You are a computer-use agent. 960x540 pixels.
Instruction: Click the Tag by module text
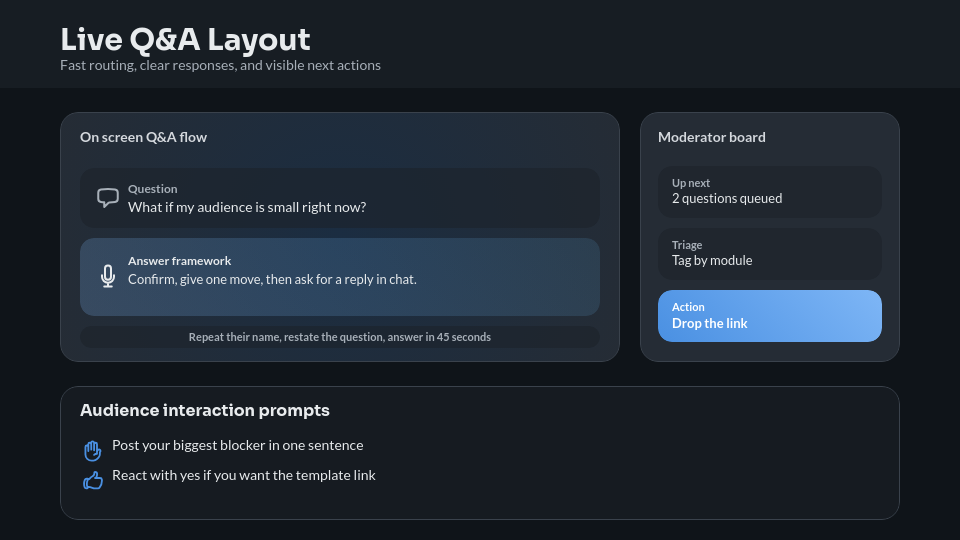point(712,260)
